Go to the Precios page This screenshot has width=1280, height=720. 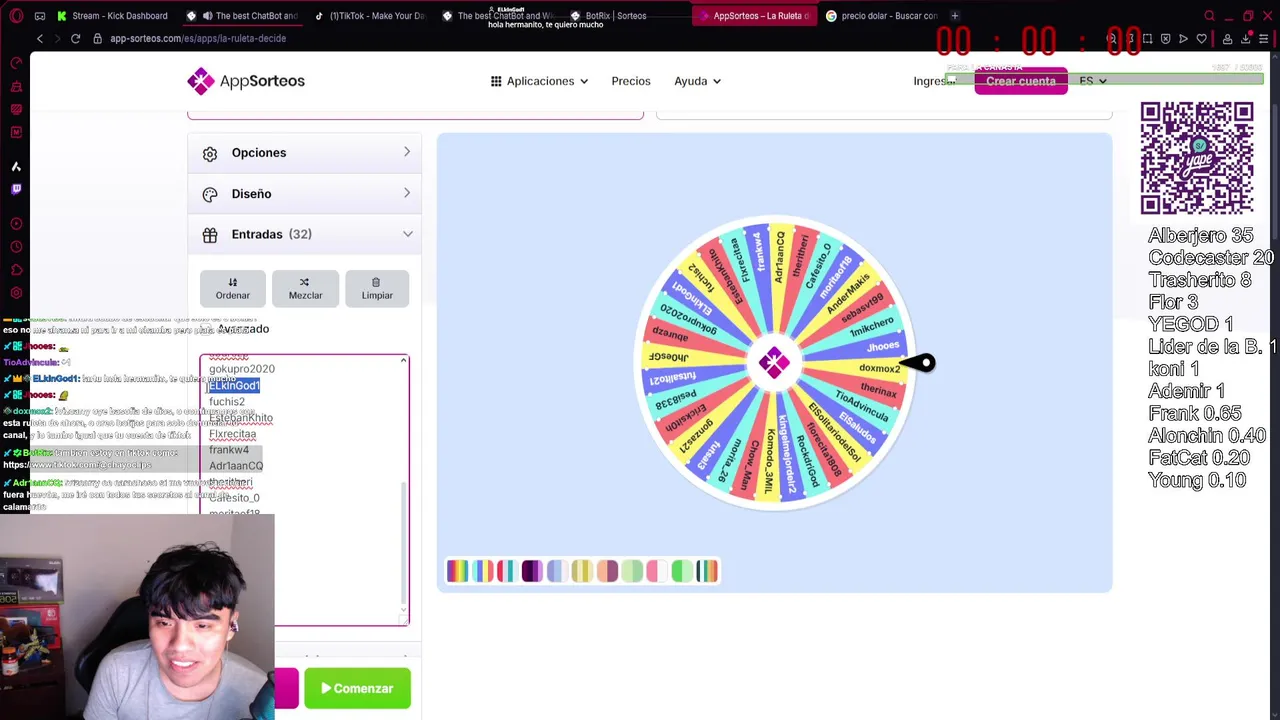pos(631,81)
